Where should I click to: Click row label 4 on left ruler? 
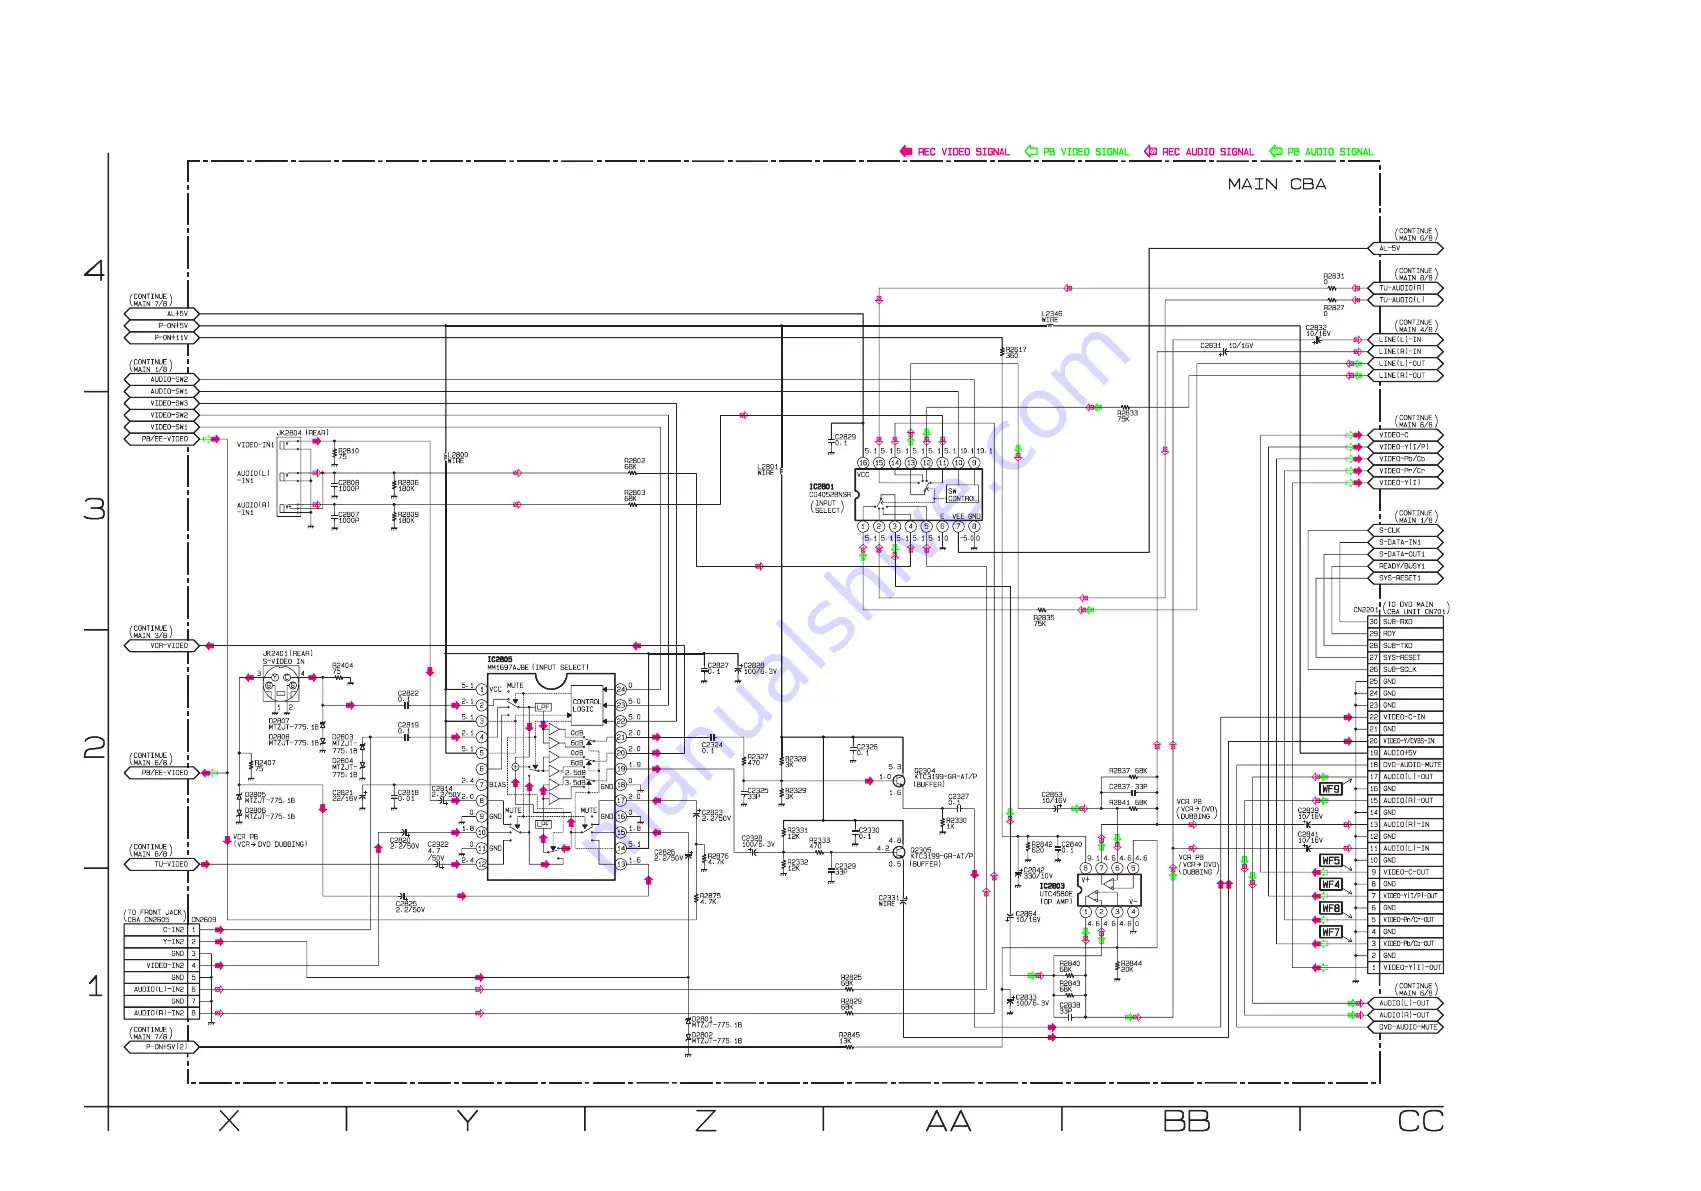pyautogui.click(x=94, y=271)
